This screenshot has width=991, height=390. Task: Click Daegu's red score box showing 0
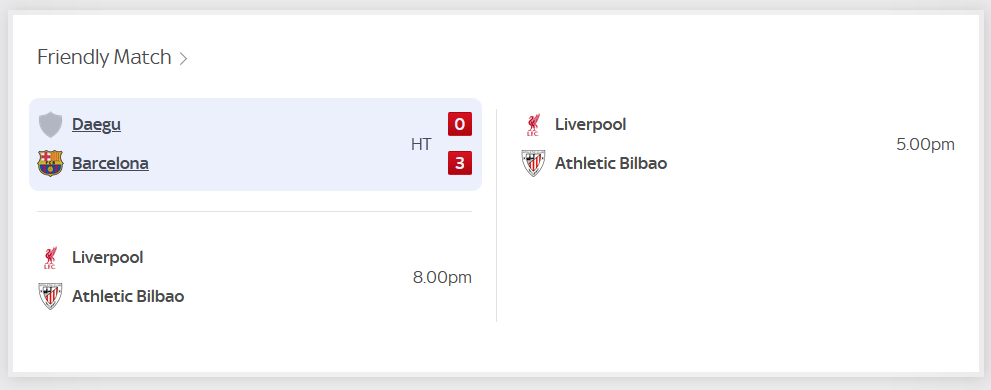click(x=460, y=124)
